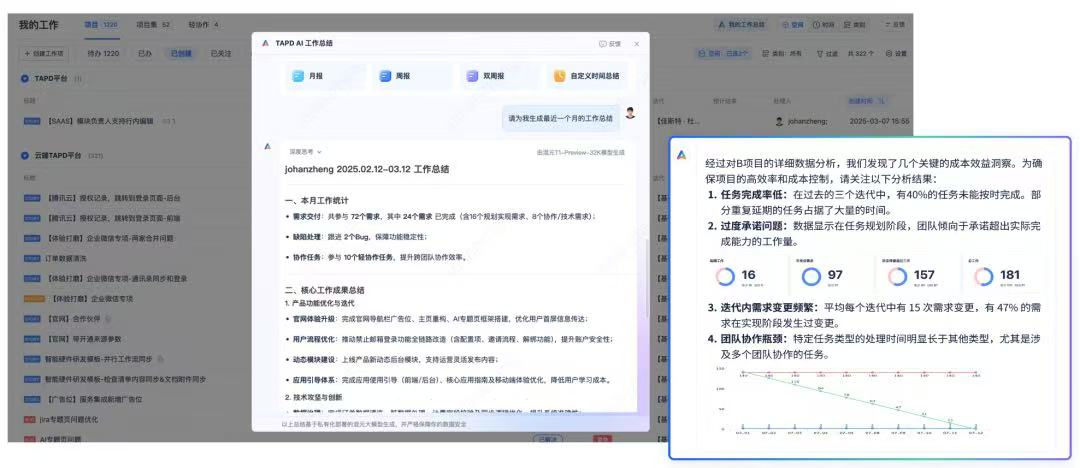Screen dimensions: 1080x468
Task: Open the 订单数据清洗 item
Action: pos(66,258)
